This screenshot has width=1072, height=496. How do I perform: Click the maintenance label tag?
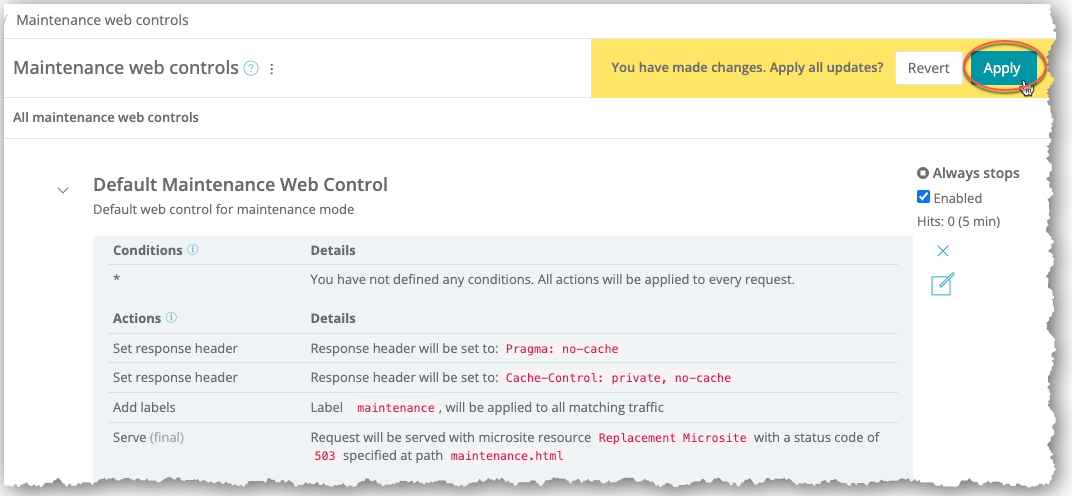click(x=396, y=408)
